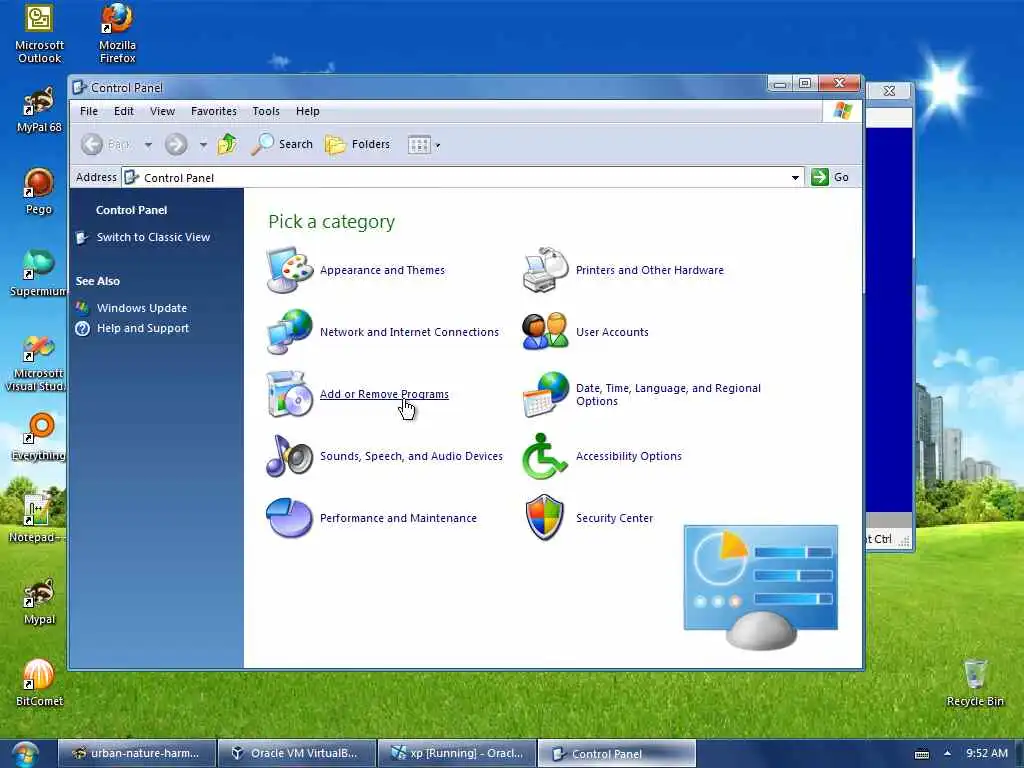
Task: Click the User Accounts people icon
Action: pyautogui.click(x=545, y=332)
